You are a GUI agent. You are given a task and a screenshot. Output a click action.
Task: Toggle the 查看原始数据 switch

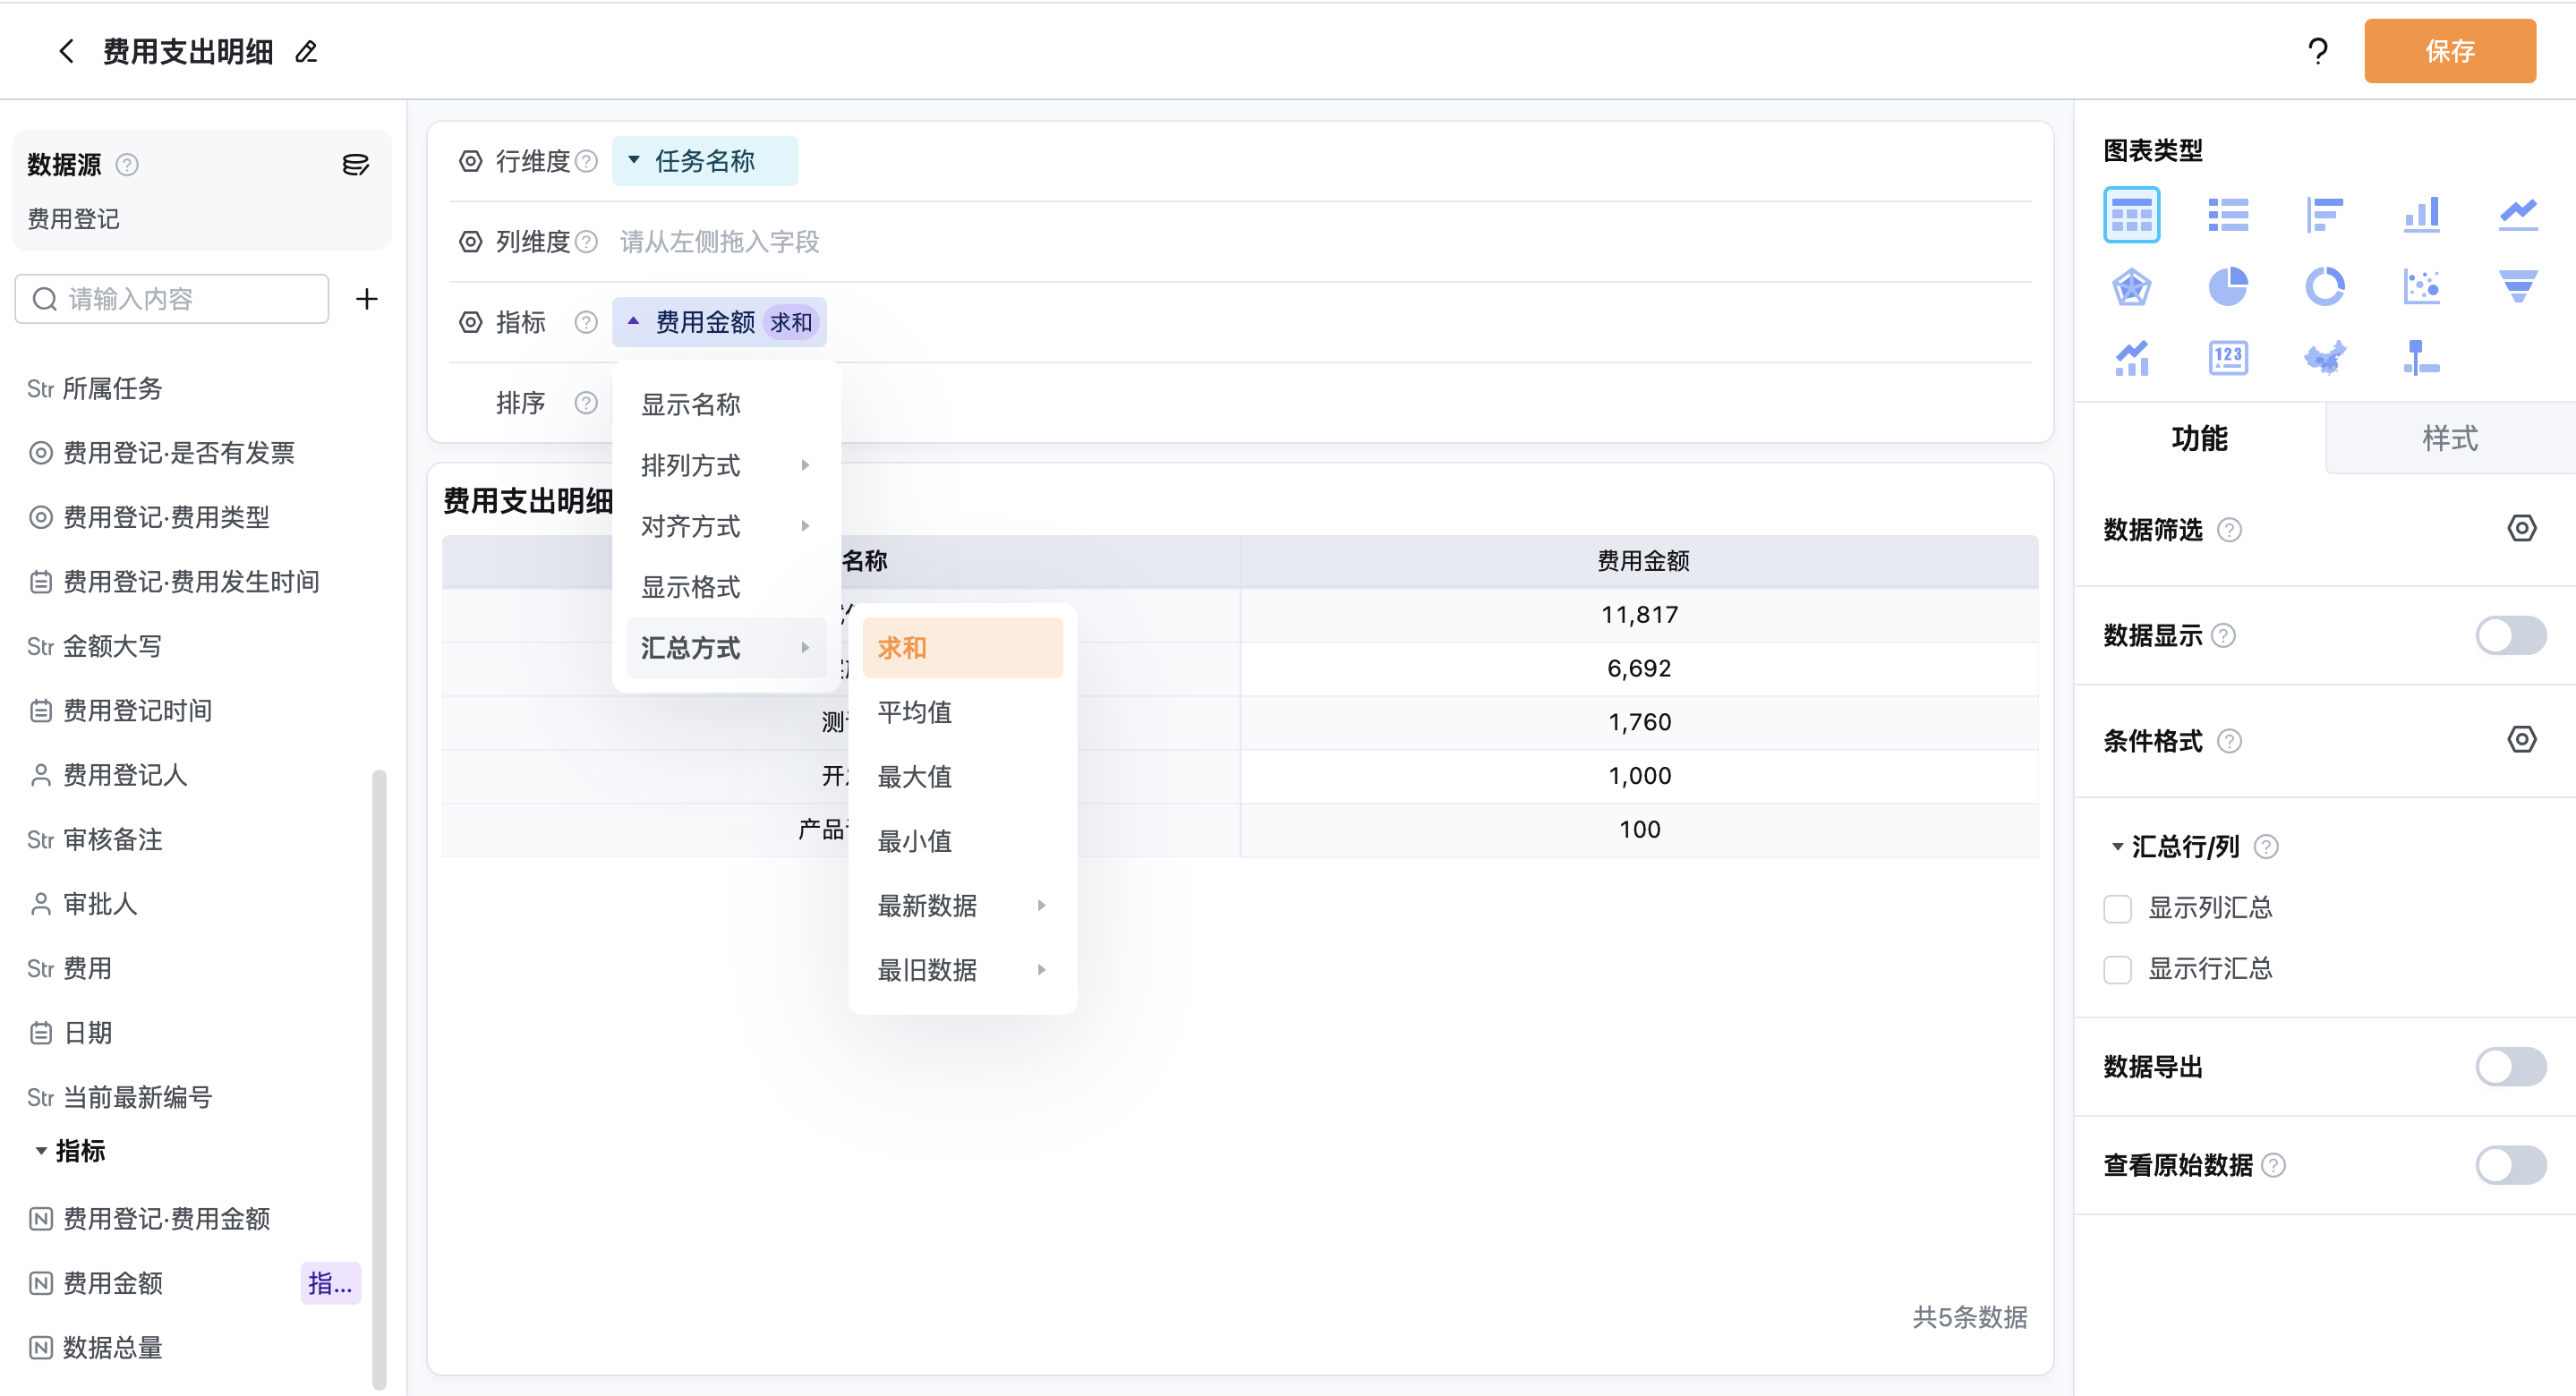pos(2510,1164)
